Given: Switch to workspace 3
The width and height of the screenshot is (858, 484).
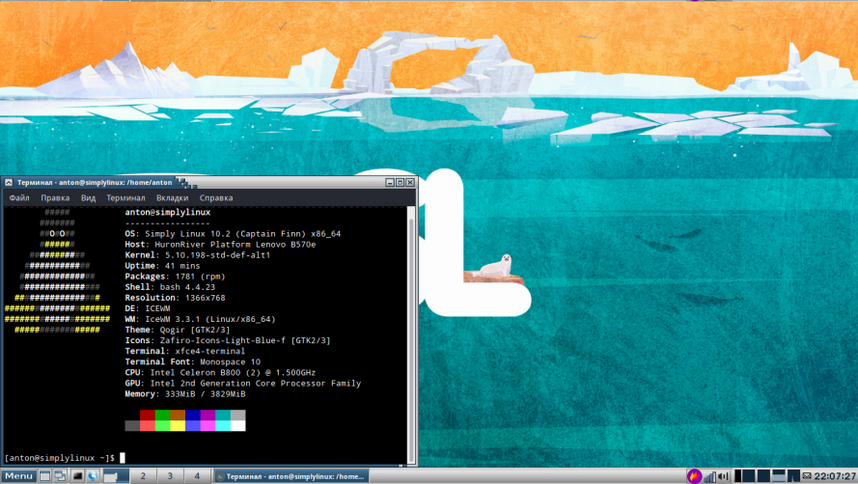Looking at the screenshot, I should point(170,476).
